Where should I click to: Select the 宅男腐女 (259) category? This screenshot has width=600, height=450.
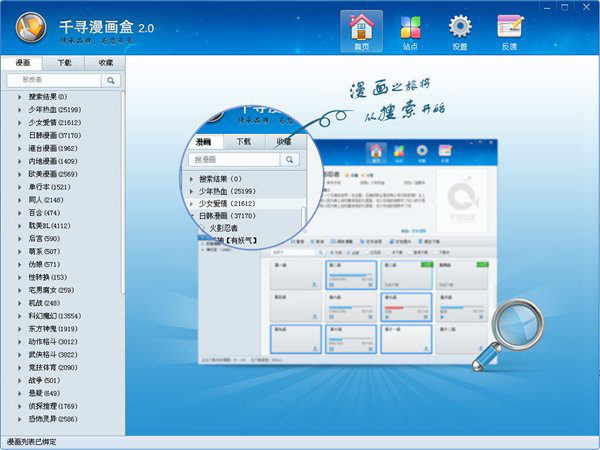51,290
